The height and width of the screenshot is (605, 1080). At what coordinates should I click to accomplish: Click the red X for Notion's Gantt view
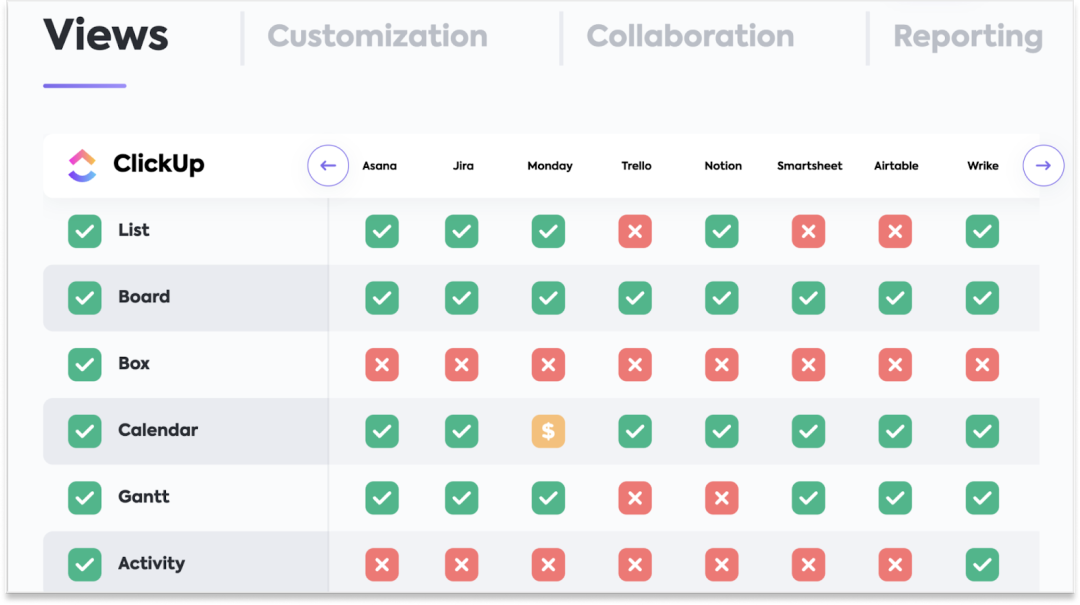(722, 497)
